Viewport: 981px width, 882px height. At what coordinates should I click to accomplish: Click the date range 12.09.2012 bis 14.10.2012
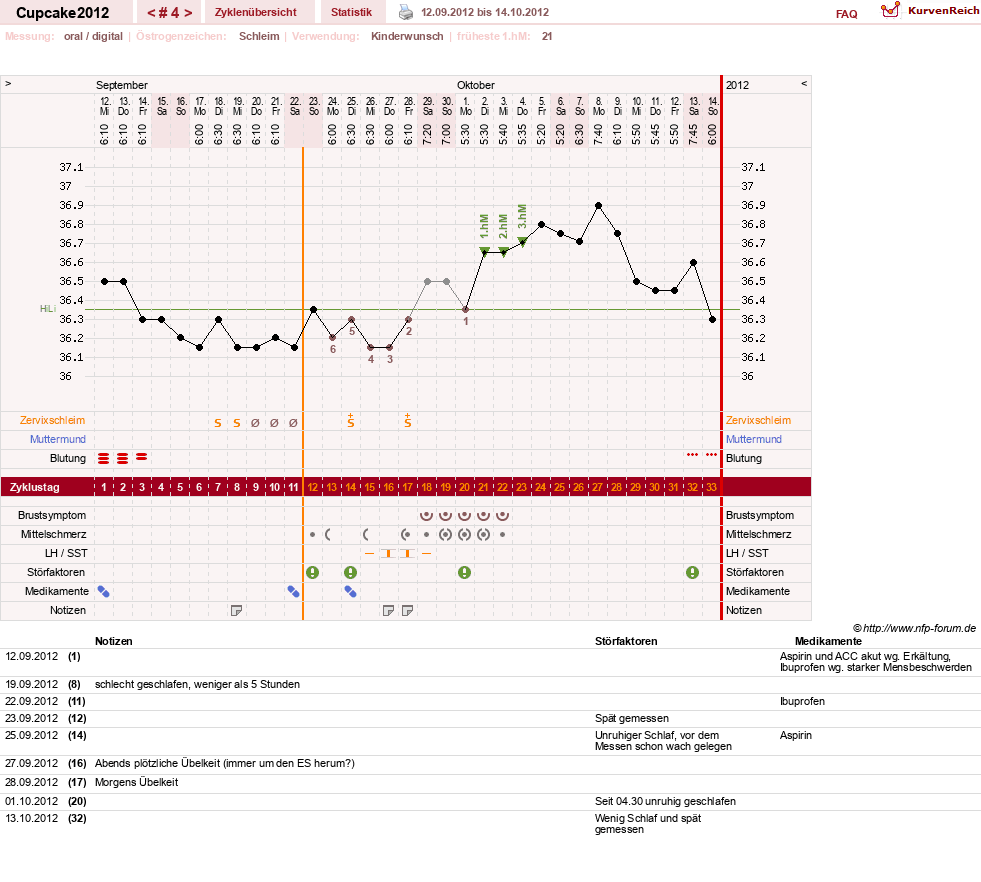pos(485,12)
